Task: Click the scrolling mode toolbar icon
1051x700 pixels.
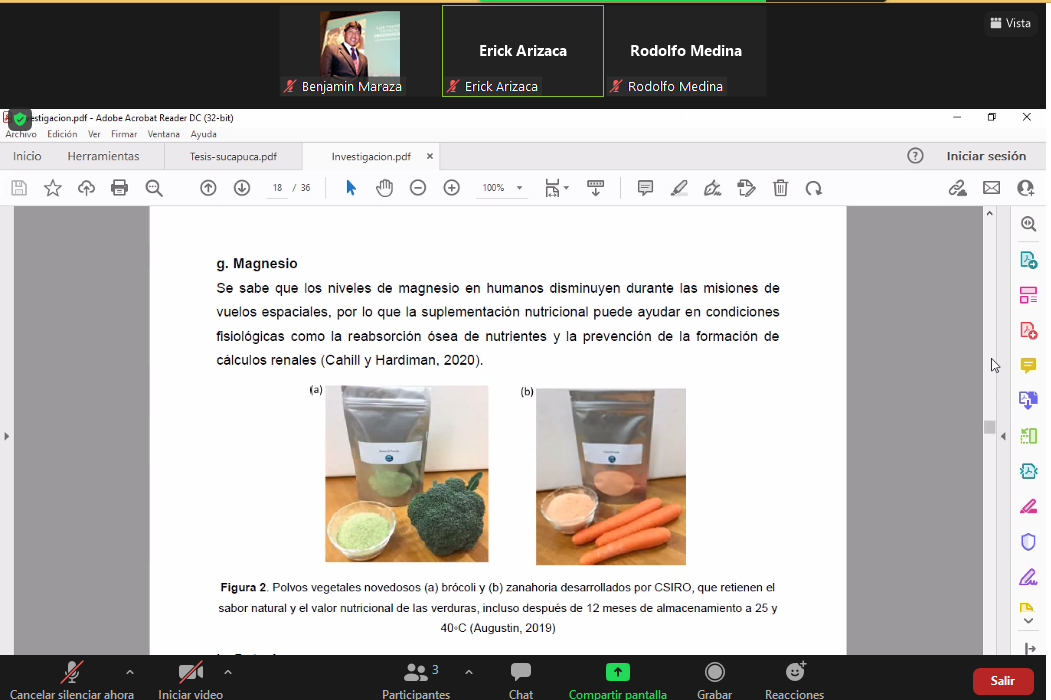Action: [x=595, y=188]
